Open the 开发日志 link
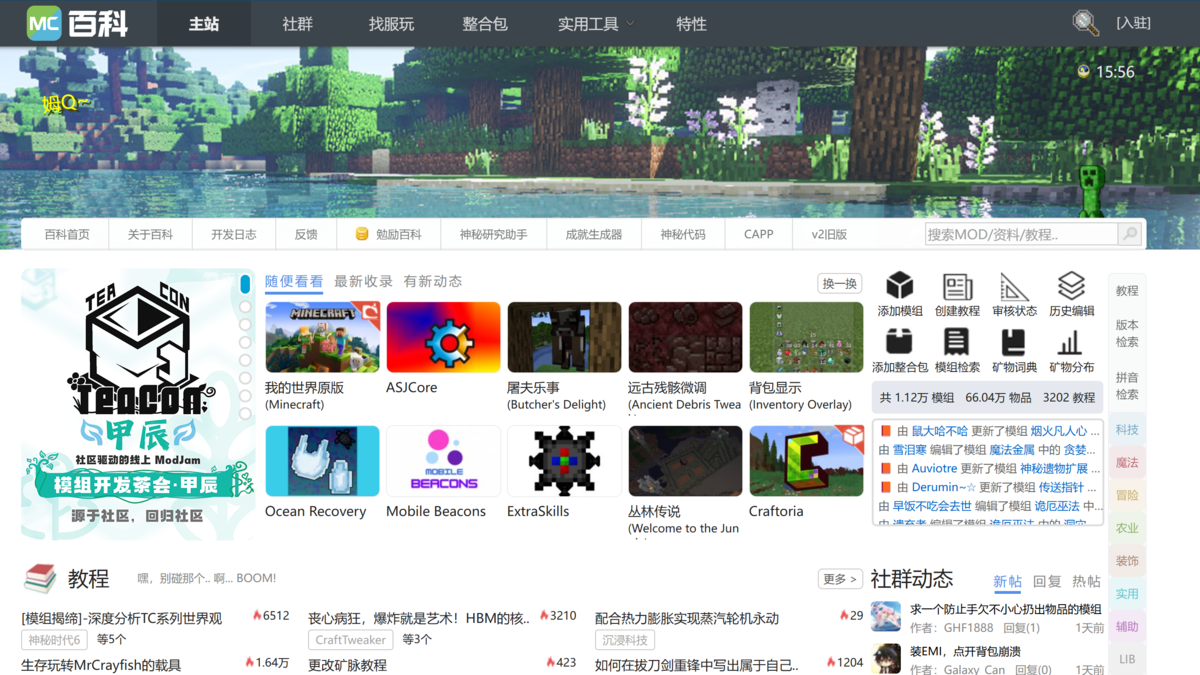 pyautogui.click(x=234, y=234)
